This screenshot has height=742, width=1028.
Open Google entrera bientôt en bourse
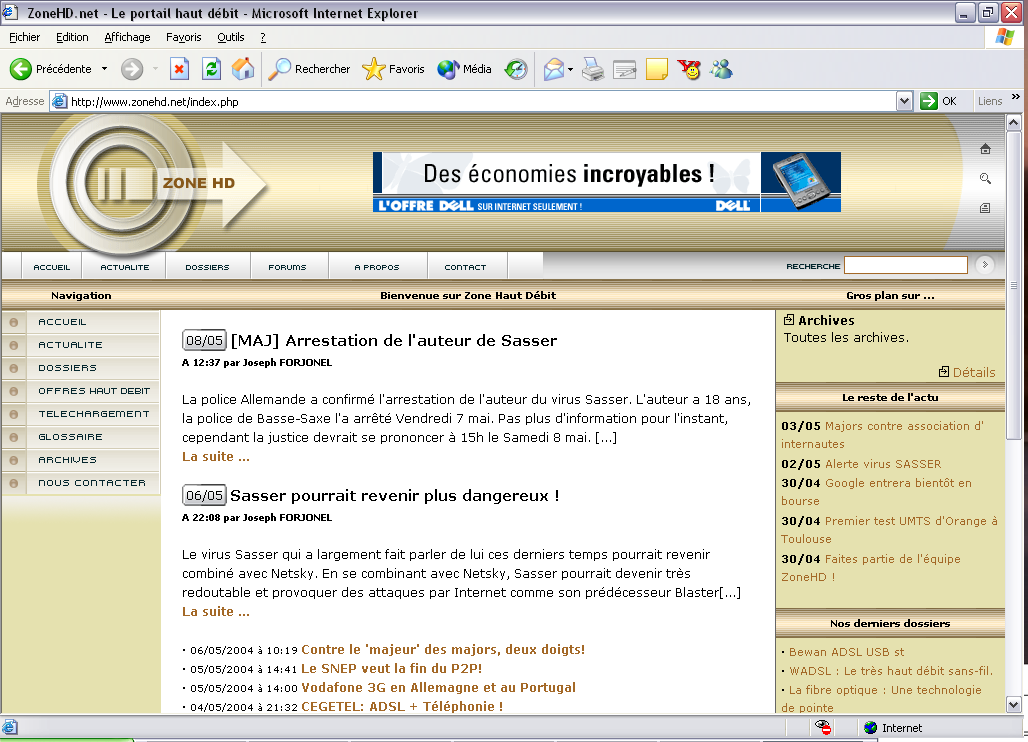[x=877, y=492]
